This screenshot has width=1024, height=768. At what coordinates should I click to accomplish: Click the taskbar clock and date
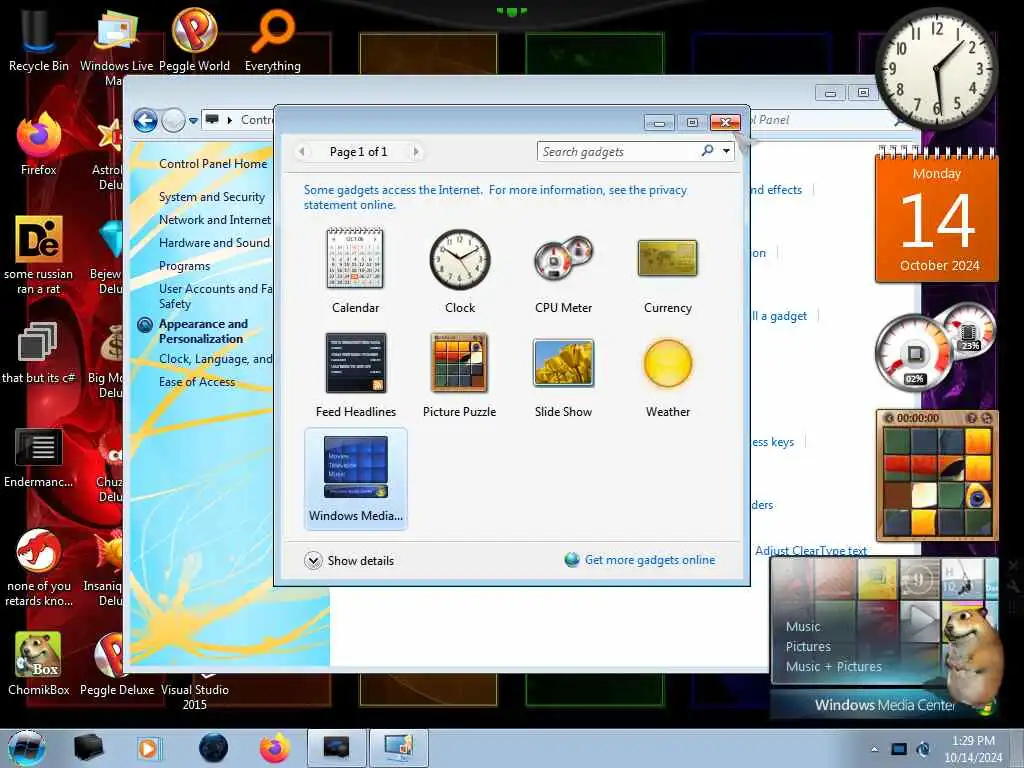tap(973, 749)
